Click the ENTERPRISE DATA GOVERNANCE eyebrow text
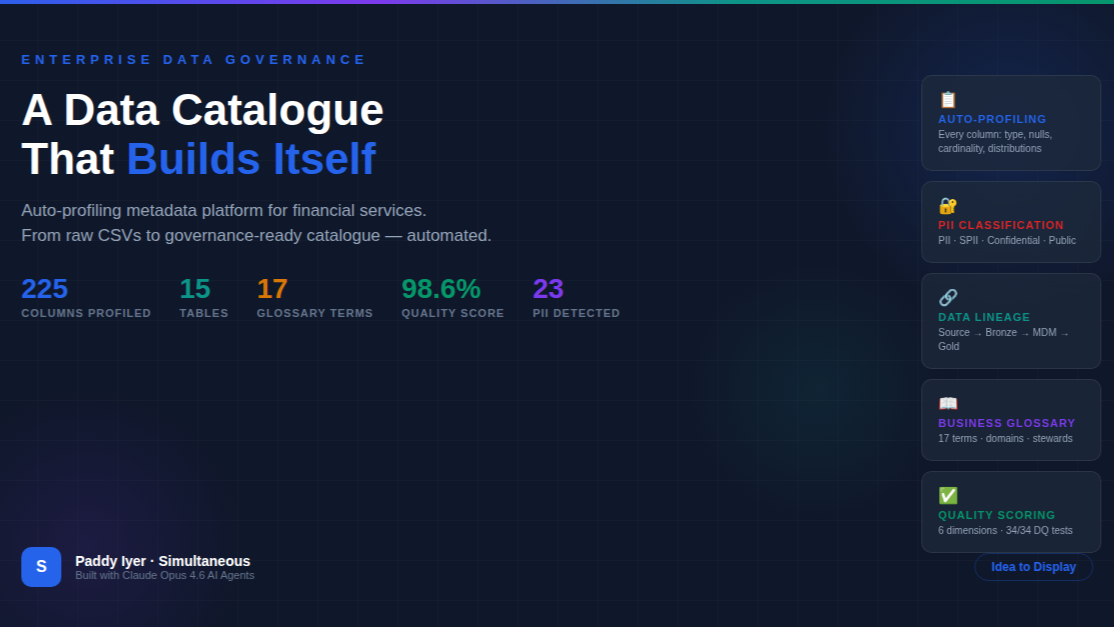This screenshot has height=627, width=1114. (193, 59)
